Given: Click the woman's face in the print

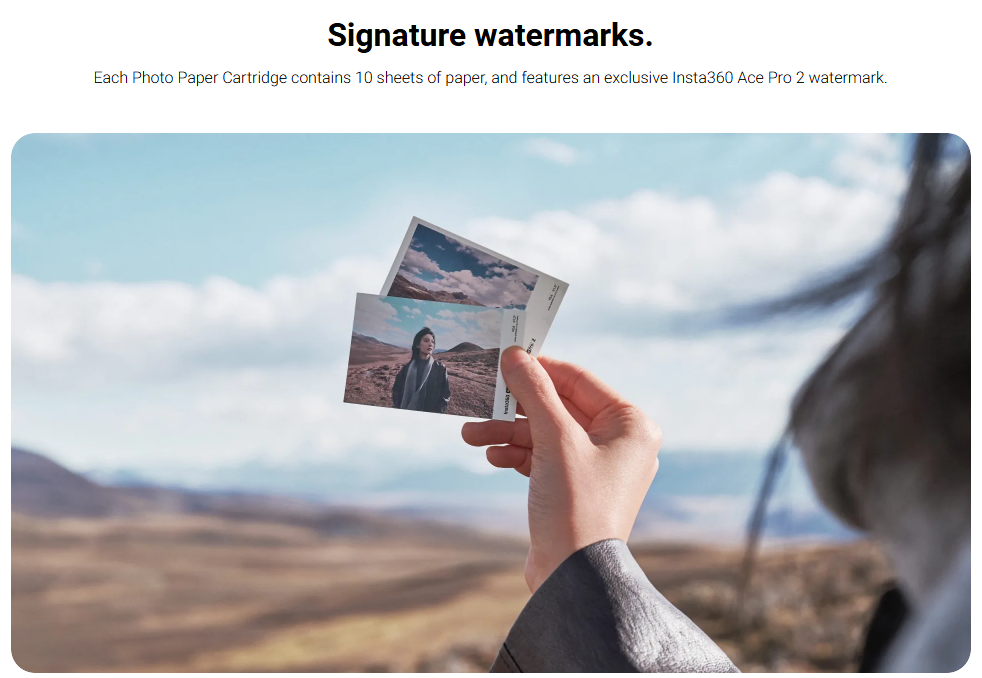Looking at the screenshot, I should coord(423,342).
